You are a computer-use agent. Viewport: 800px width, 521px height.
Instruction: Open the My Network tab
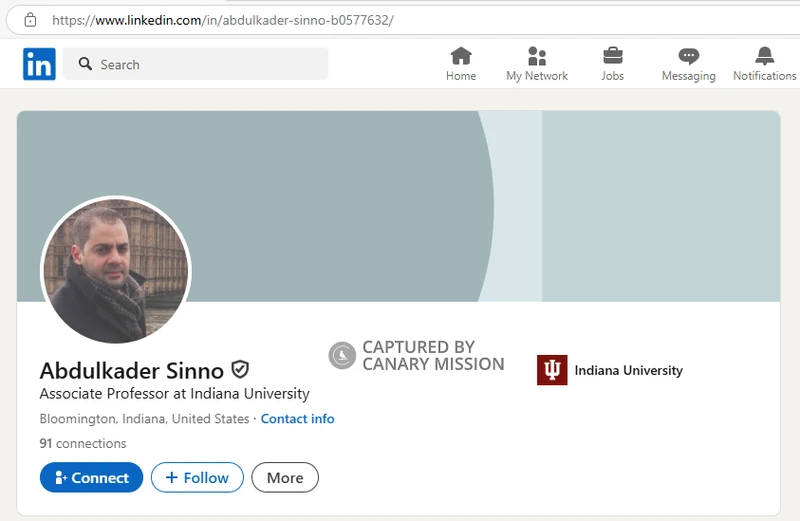click(537, 64)
